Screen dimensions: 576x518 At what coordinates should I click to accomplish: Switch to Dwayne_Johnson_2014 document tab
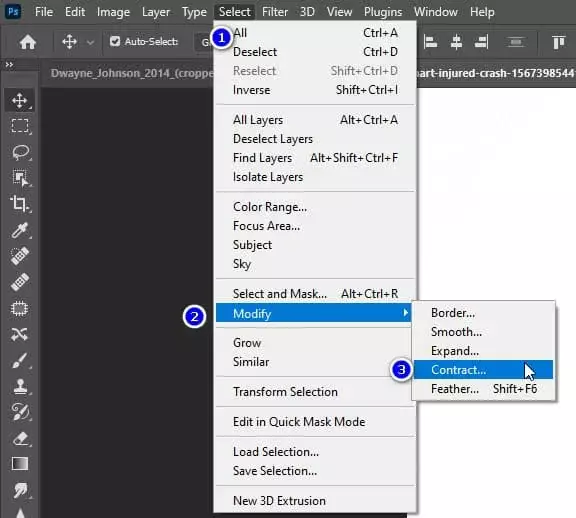pos(132,73)
